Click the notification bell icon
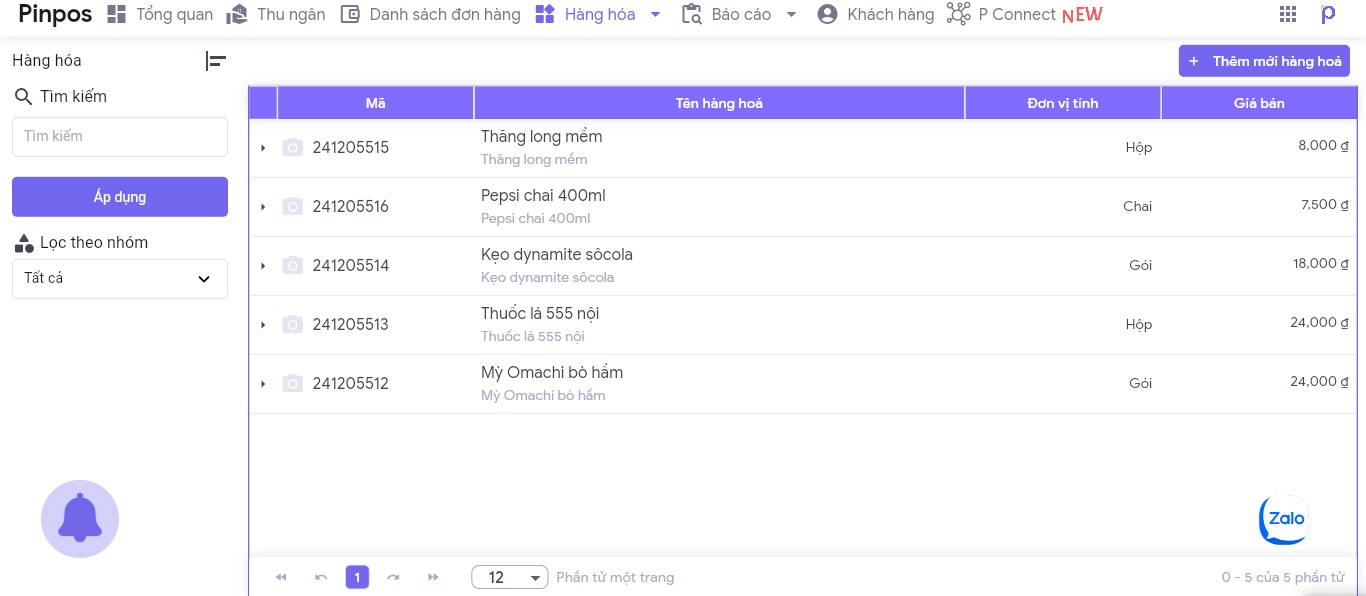Viewport: 1366px width, 596px height. (x=80, y=518)
